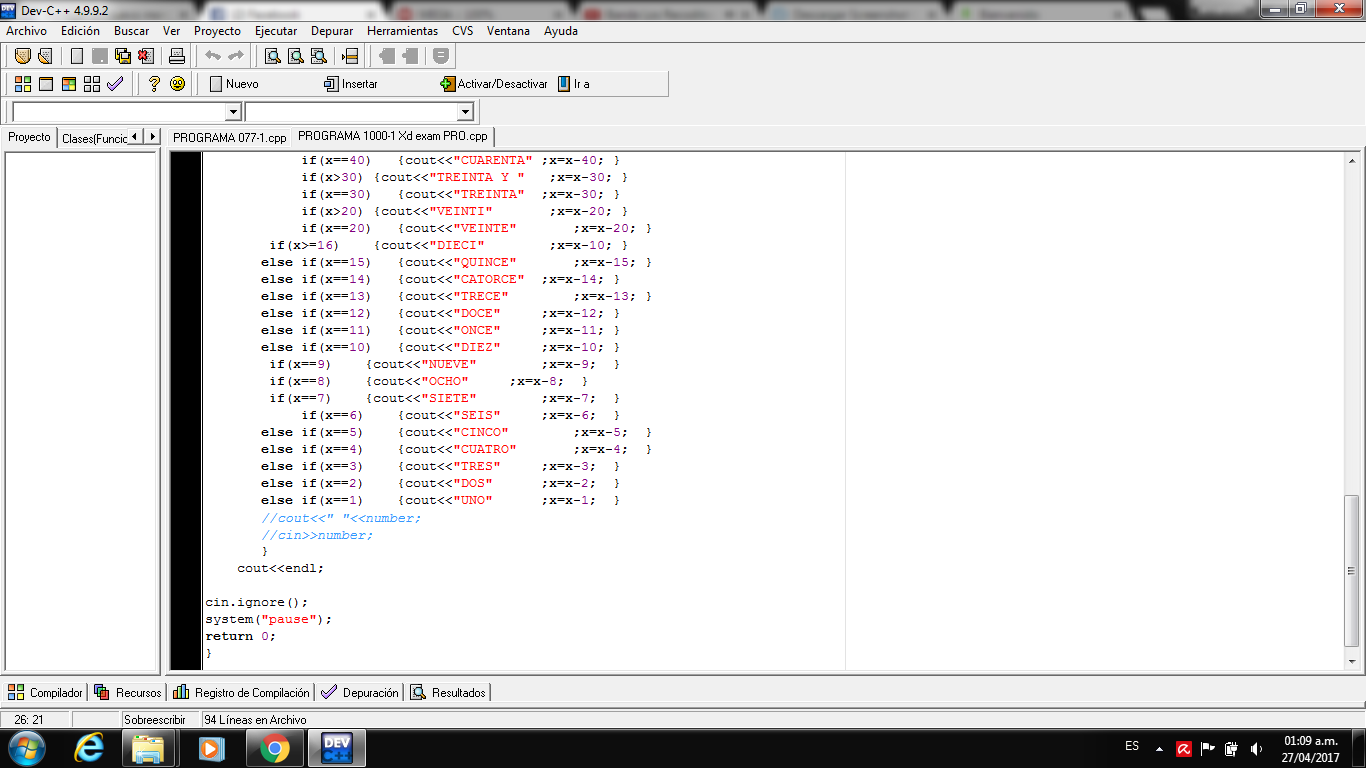Image resolution: width=1366 pixels, height=768 pixels.
Task: Click the Compile and Run icon
Action: tap(69, 84)
